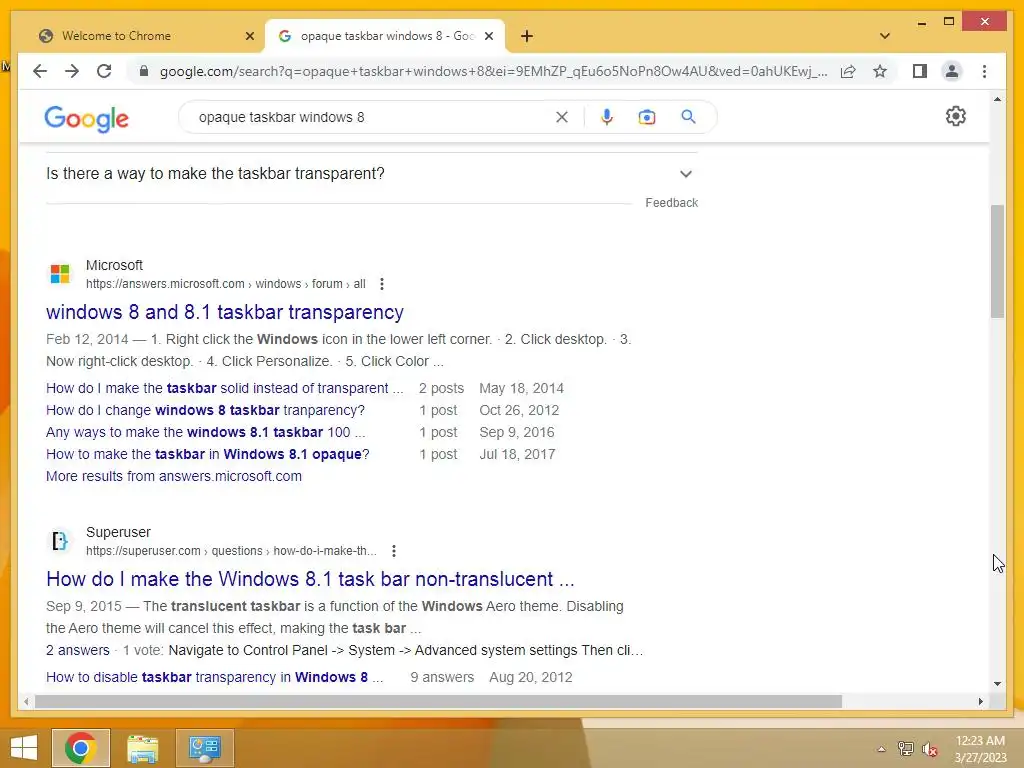
Task: Open Google quick settings gear
Action: coord(955,116)
